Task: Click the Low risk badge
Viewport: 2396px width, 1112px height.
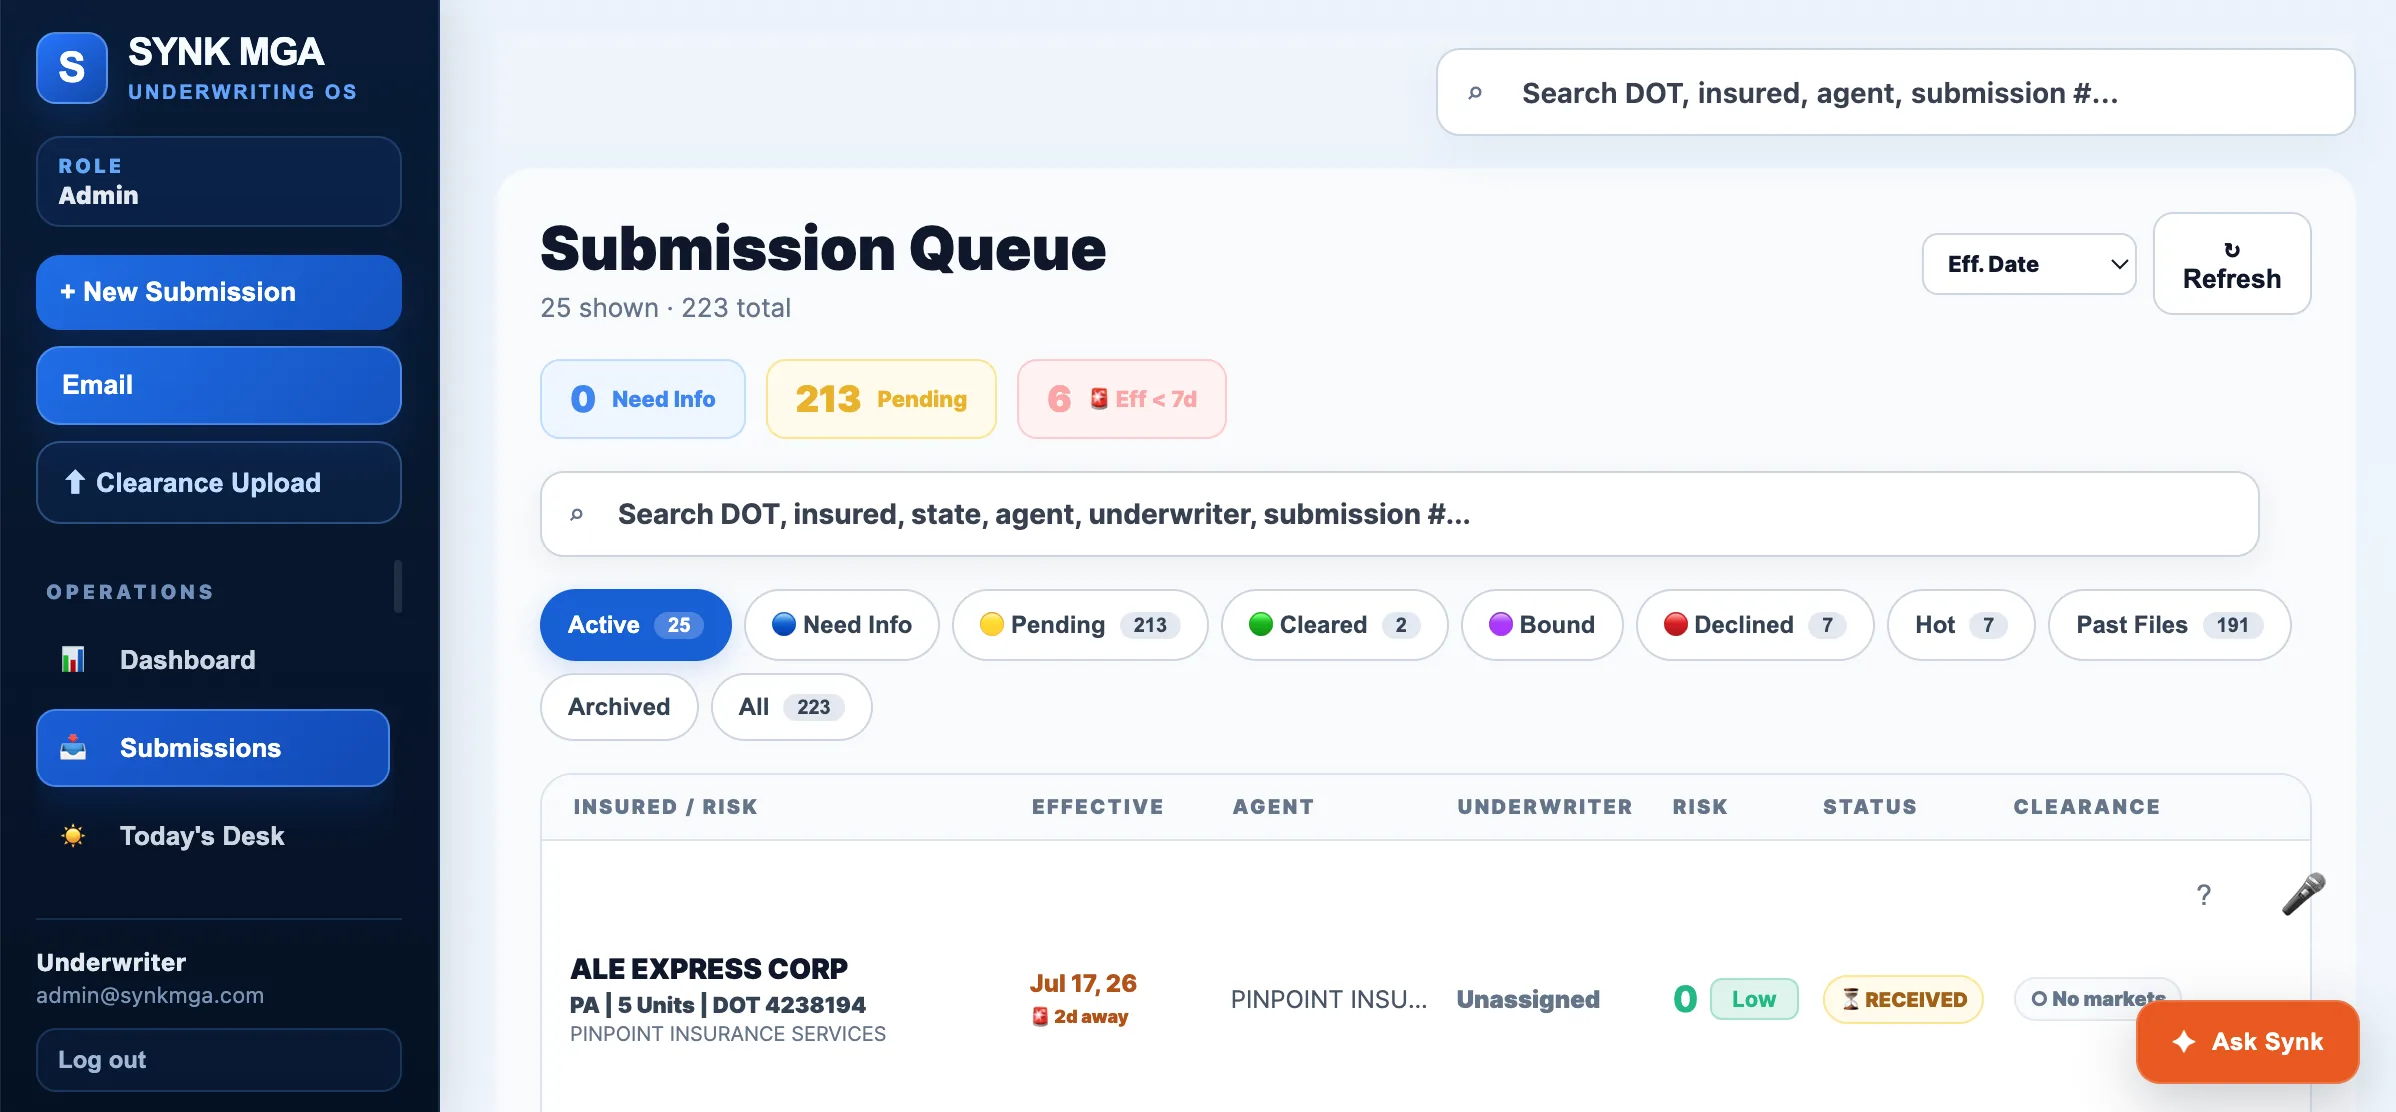Action: (x=1754, y=999)
